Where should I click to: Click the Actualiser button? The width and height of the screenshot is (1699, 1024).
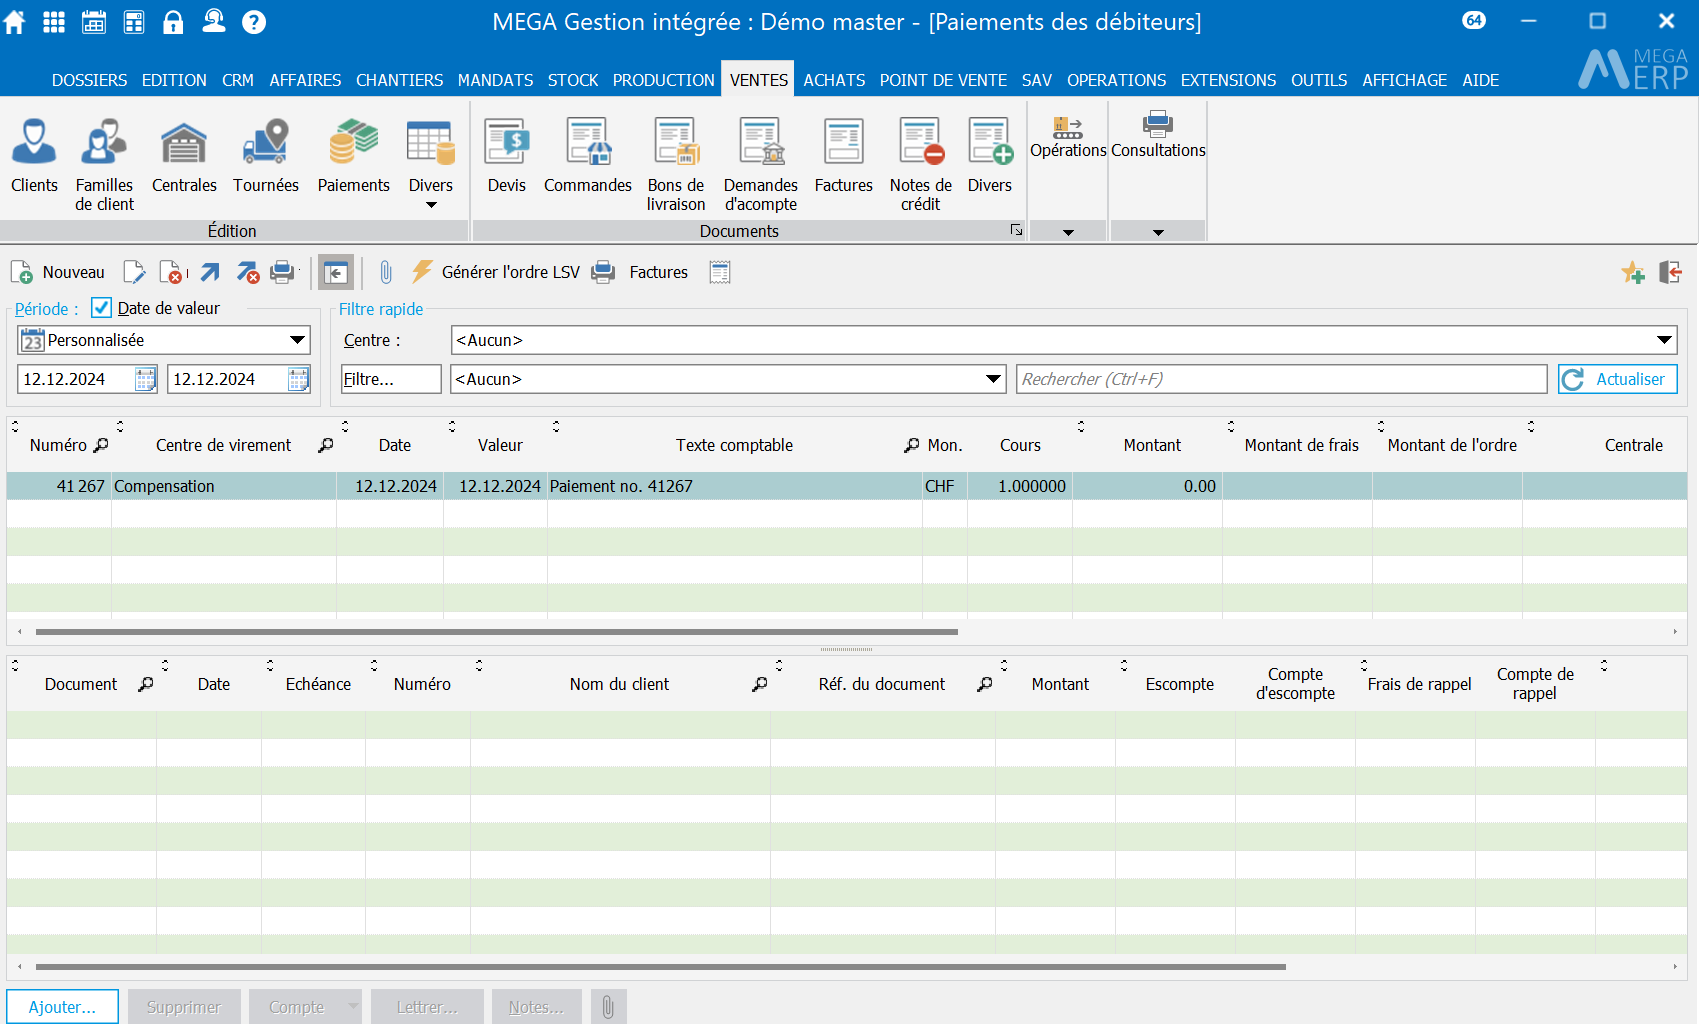(1617, 379)
